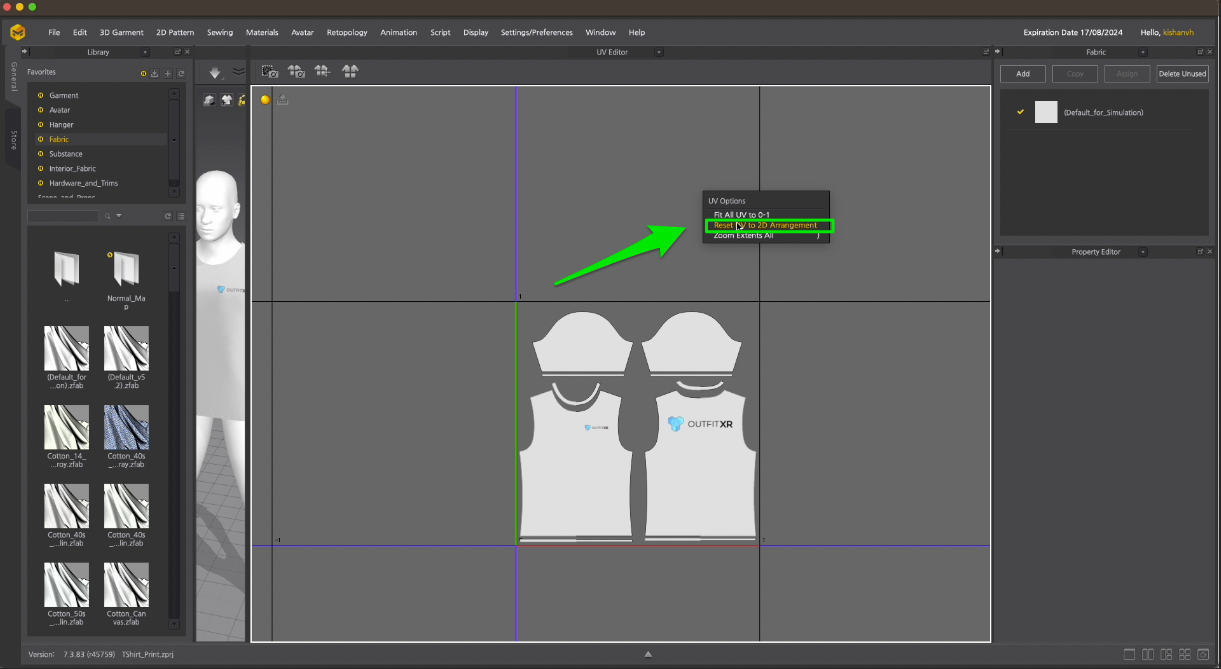The image size is (1221, 669).
Task: Click the refresh icon beside library search
Action: pyautogui.click(x=168, y=216)
